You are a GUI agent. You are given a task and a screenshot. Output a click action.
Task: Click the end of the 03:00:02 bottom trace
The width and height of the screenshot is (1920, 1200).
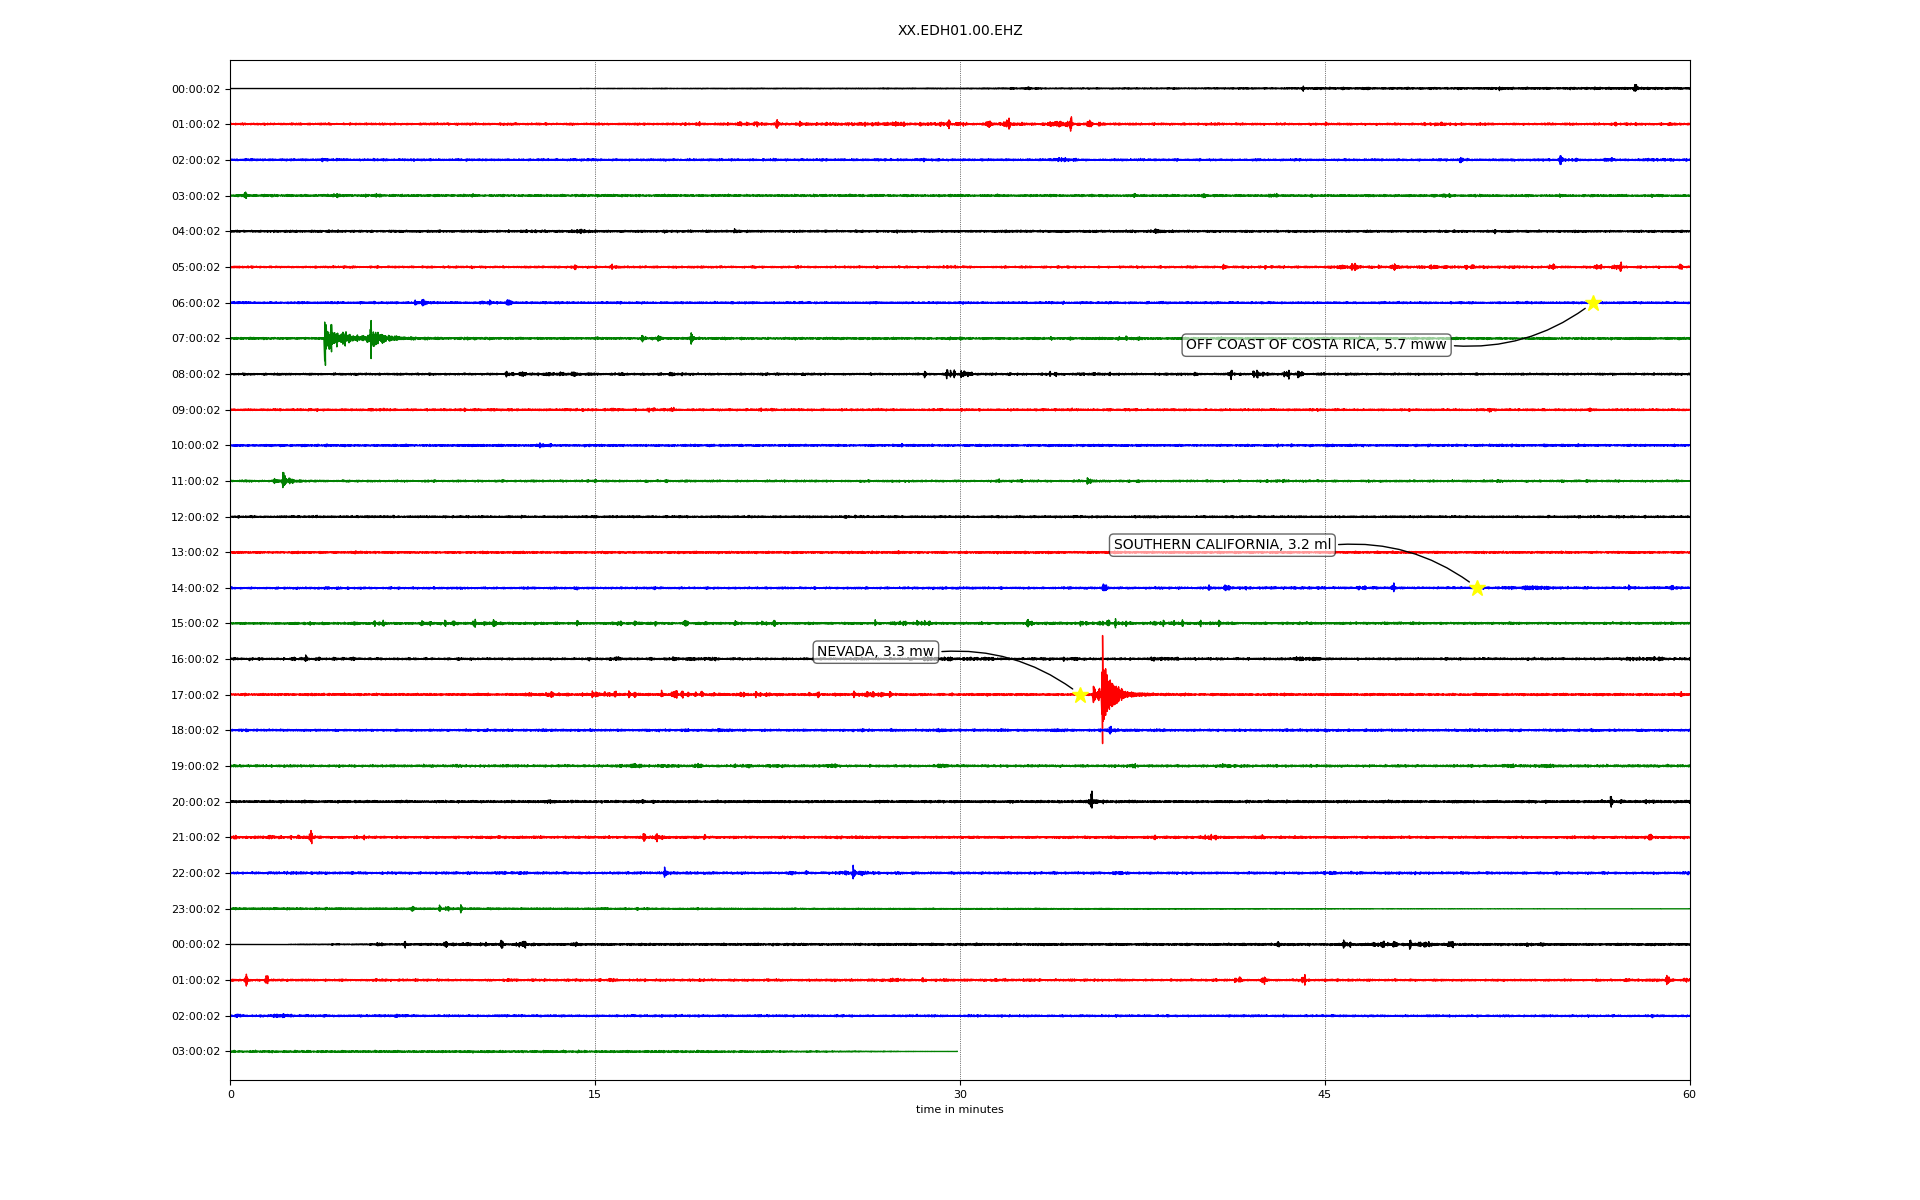click(x=955, y=1051)
